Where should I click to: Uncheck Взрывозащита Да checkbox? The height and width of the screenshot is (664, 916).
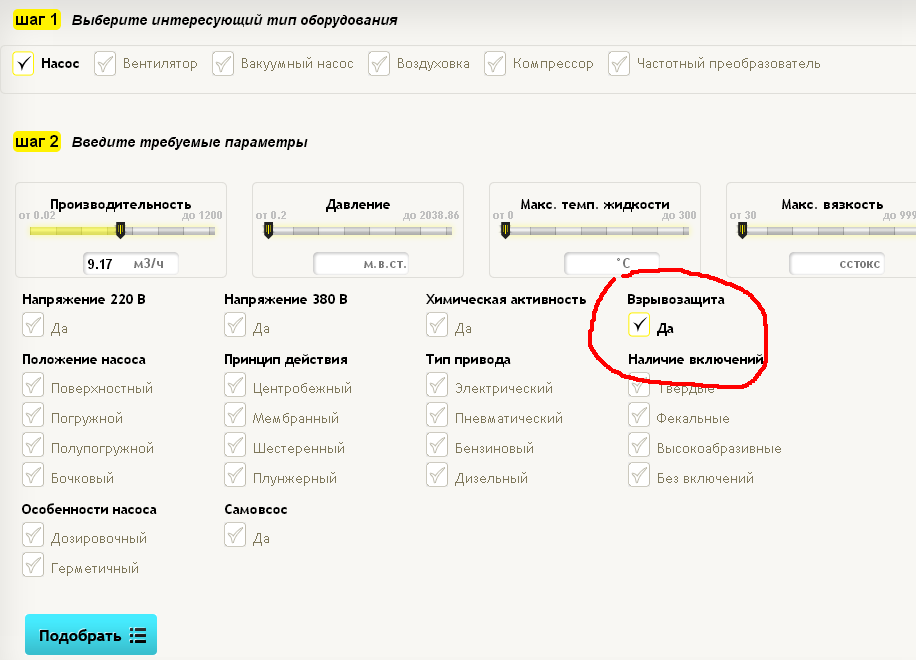click(638, 326)
